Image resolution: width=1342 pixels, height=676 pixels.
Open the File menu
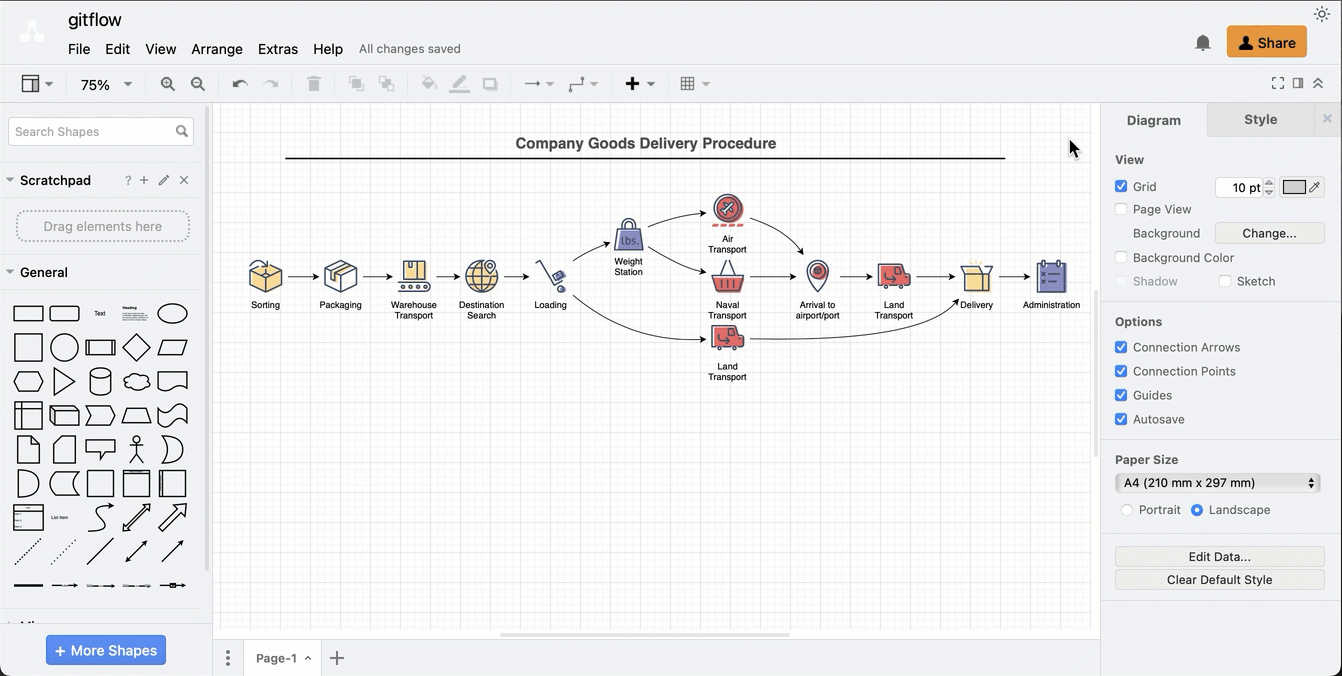click(79, 49)
